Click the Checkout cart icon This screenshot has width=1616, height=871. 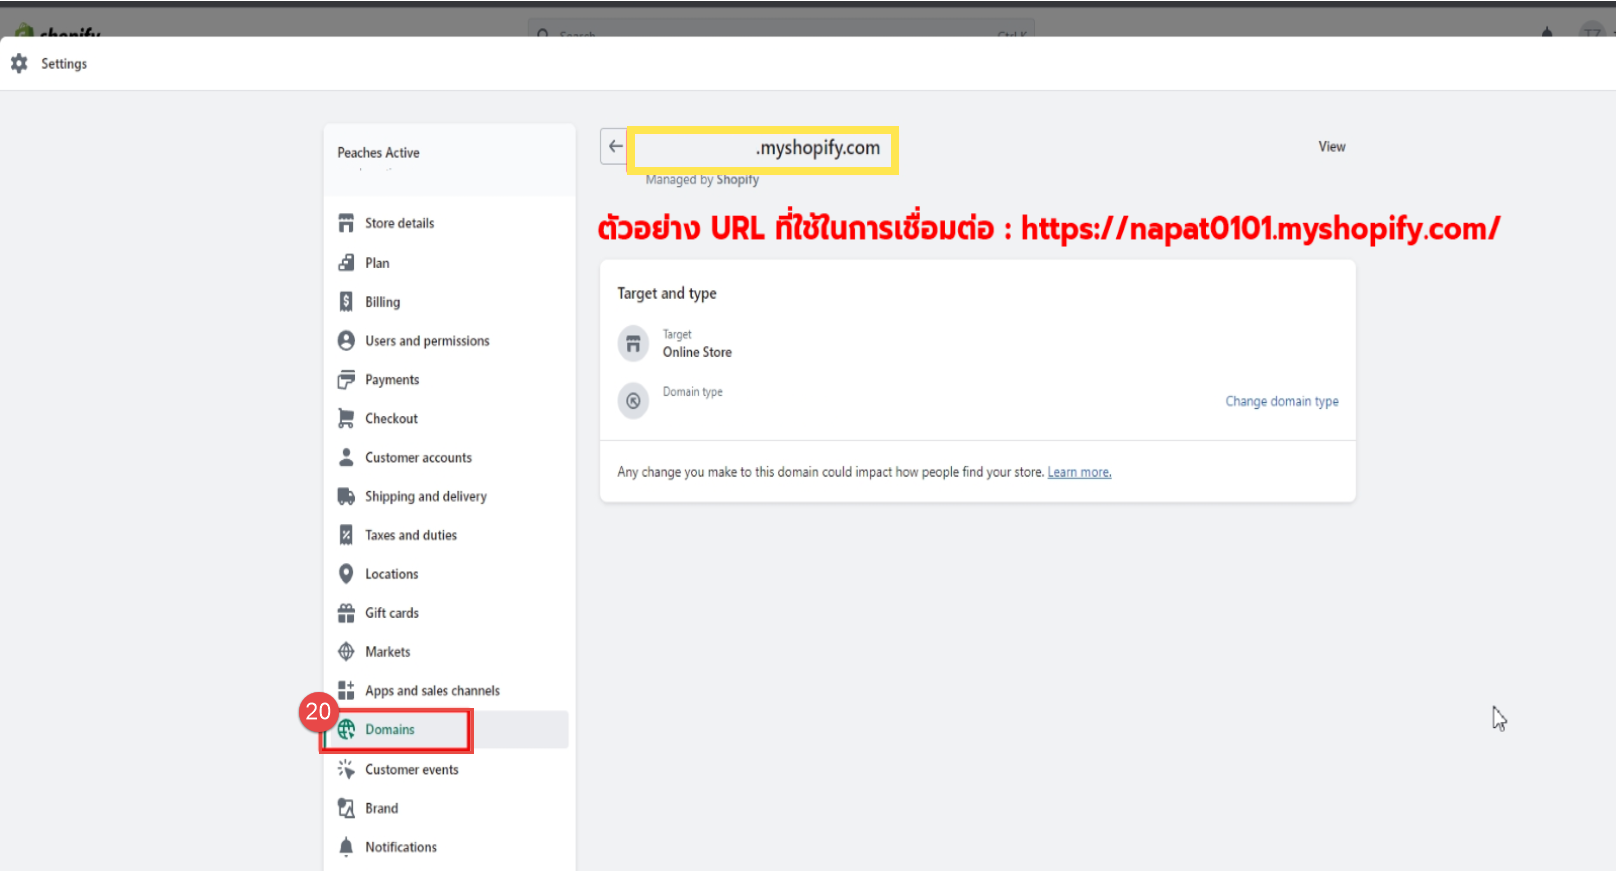(x=346, y=418)
